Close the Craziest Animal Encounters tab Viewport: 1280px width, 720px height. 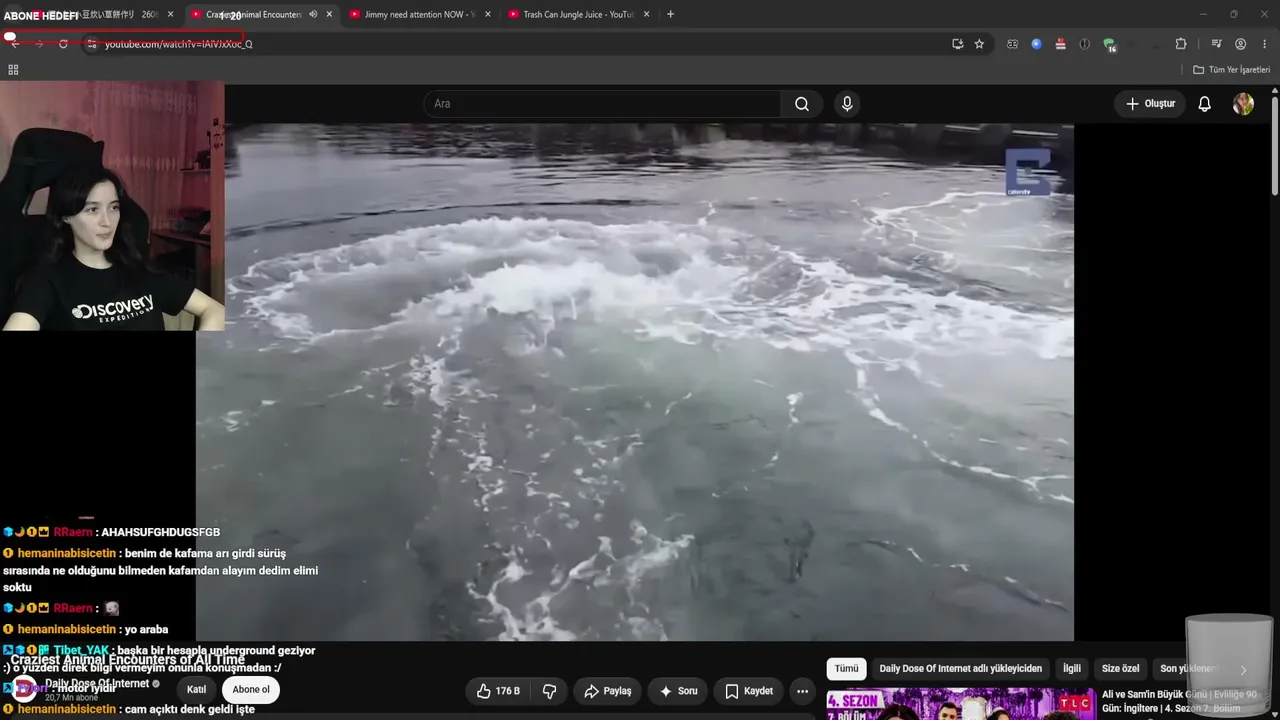(329, 15)
